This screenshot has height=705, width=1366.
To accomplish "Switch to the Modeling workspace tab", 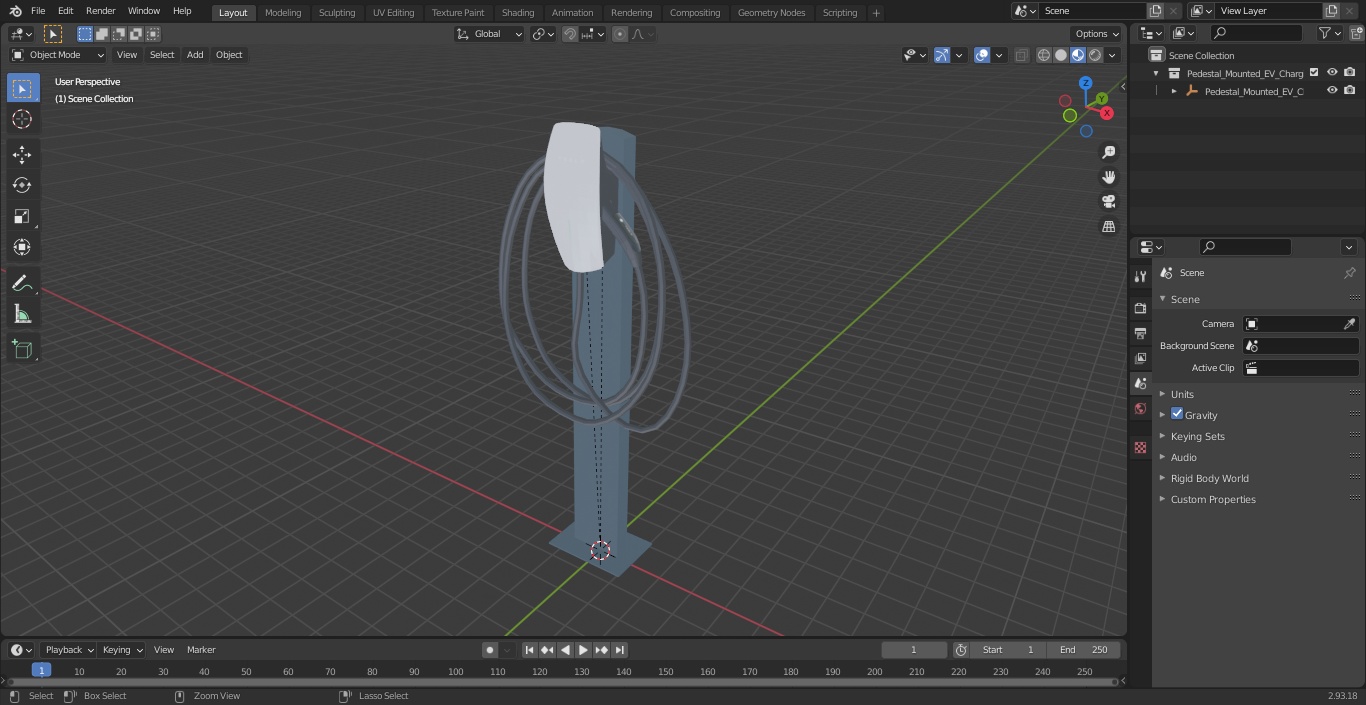I will [x=283, y=12].
